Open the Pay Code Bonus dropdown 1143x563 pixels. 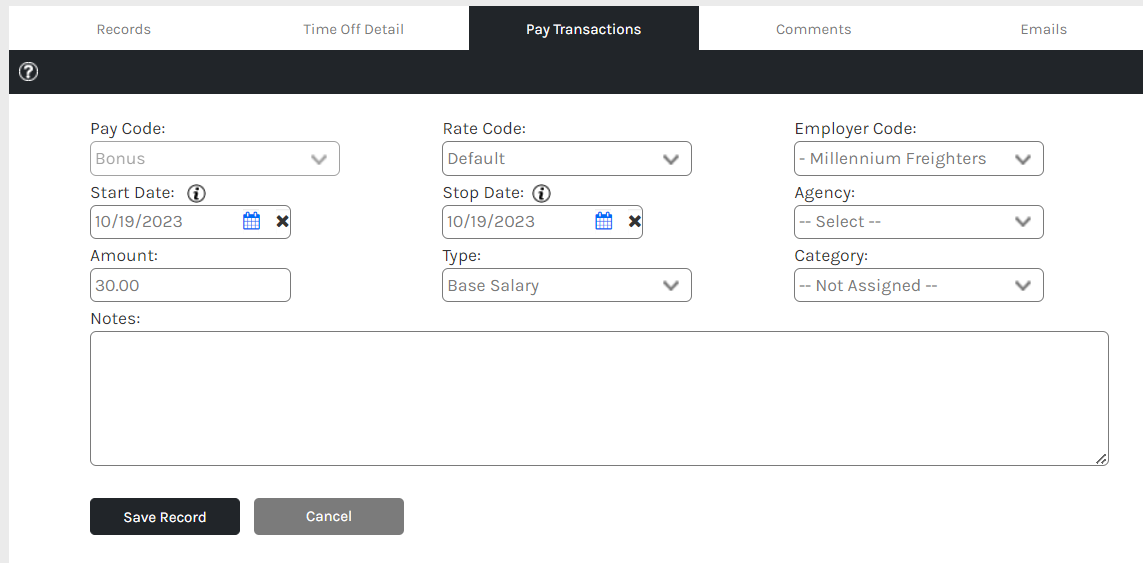tap(215, 158)
